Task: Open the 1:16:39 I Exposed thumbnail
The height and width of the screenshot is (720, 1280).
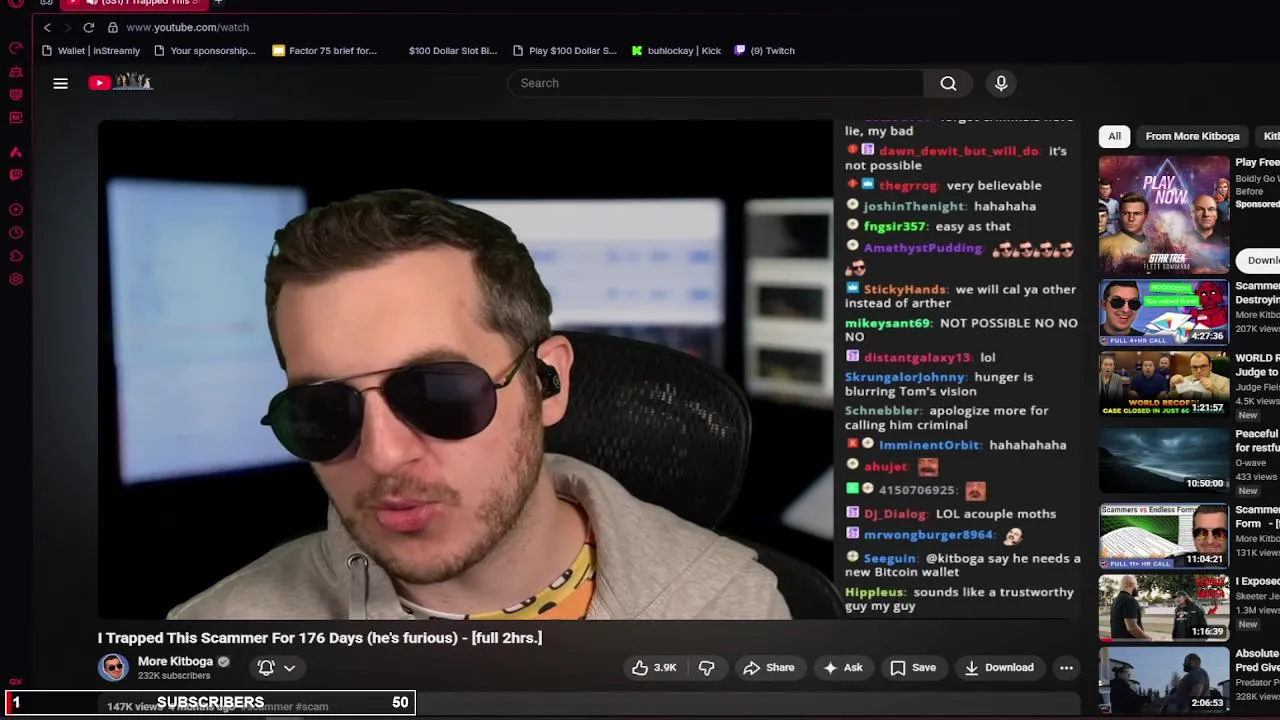Action: point(1164,607)
